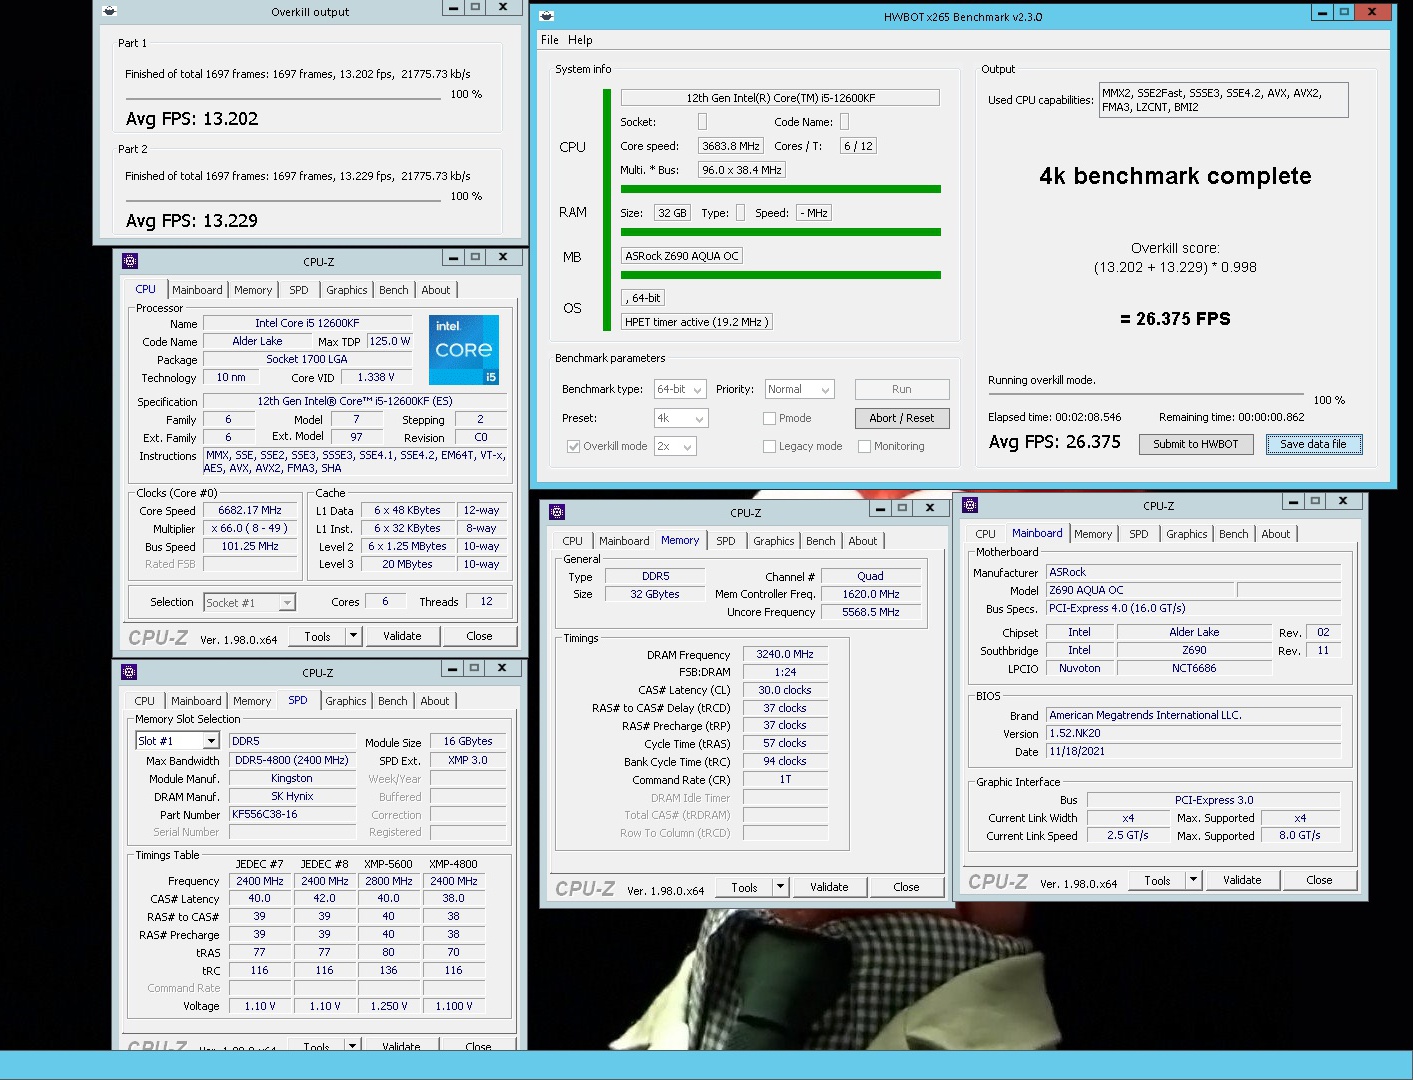1413x1080 pixels.
Task: Click Save data file button
Action: pos(1313,444)
